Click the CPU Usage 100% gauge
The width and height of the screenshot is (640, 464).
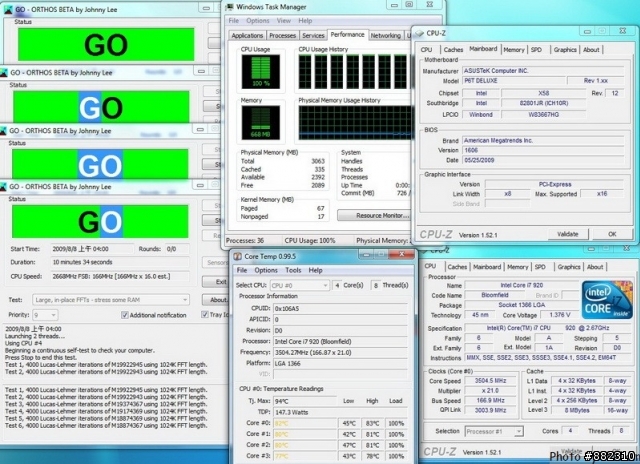tap(260, 72)
